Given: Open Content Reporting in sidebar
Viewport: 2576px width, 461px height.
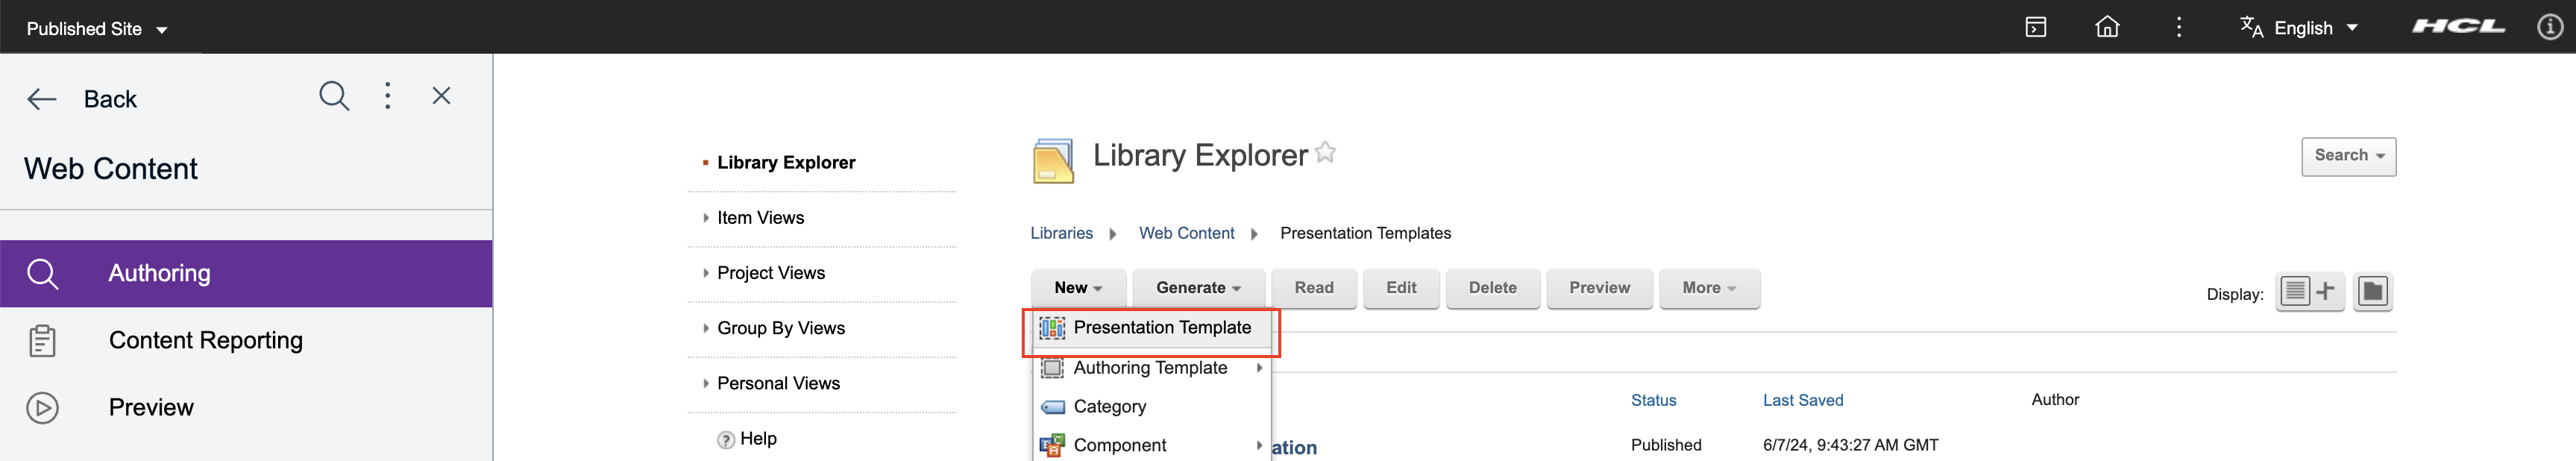Looking at the screenshot, I should [205, 340].
